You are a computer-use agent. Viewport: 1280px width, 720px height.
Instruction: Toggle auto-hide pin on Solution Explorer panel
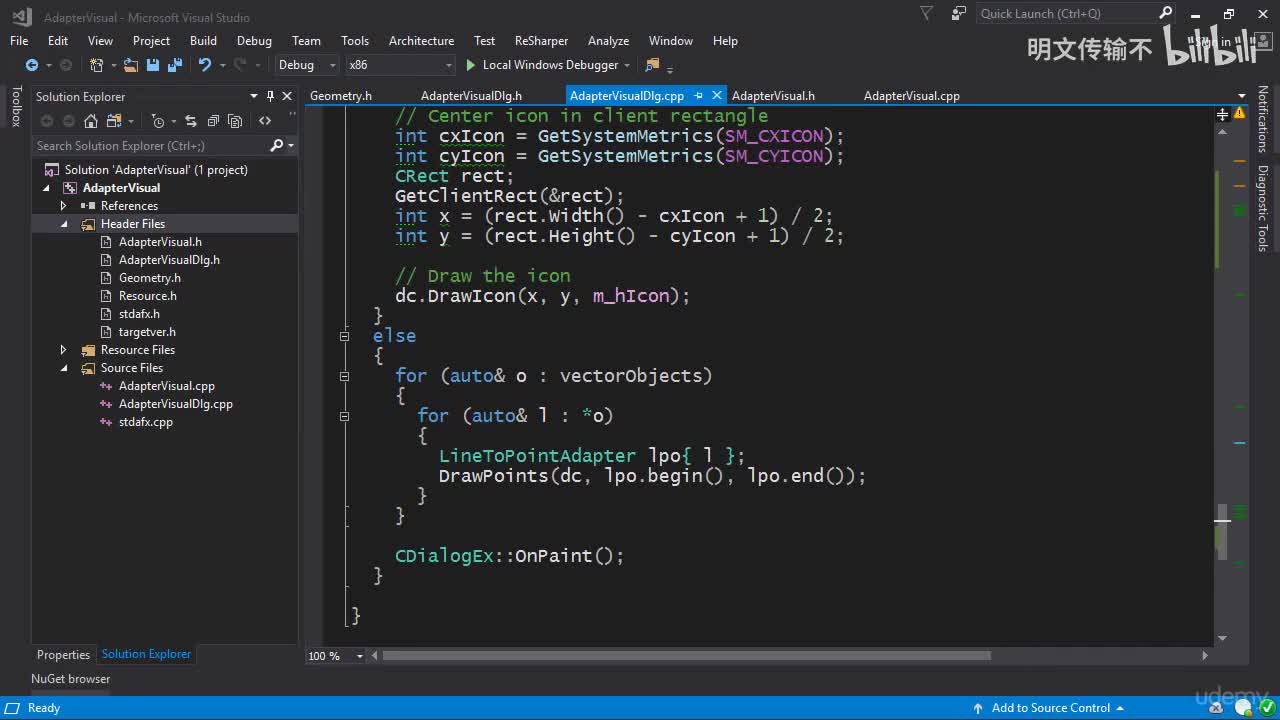point(270,96)
